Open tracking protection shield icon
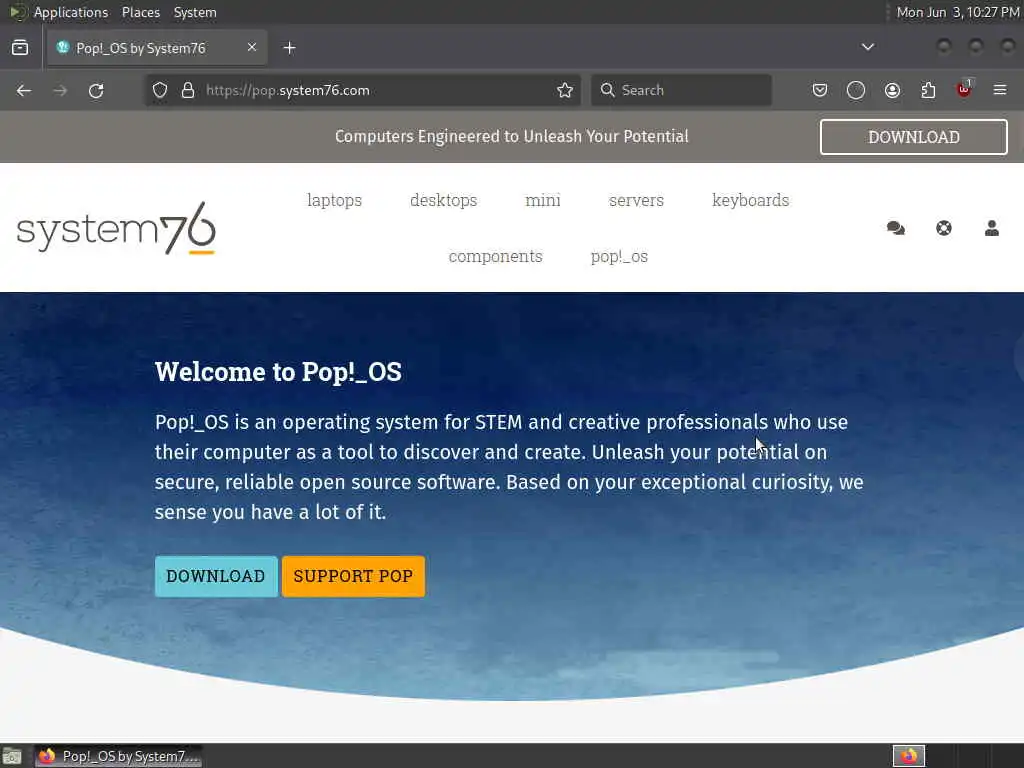The height and width of the screenshot is (768, 1024). pos(160,90)
